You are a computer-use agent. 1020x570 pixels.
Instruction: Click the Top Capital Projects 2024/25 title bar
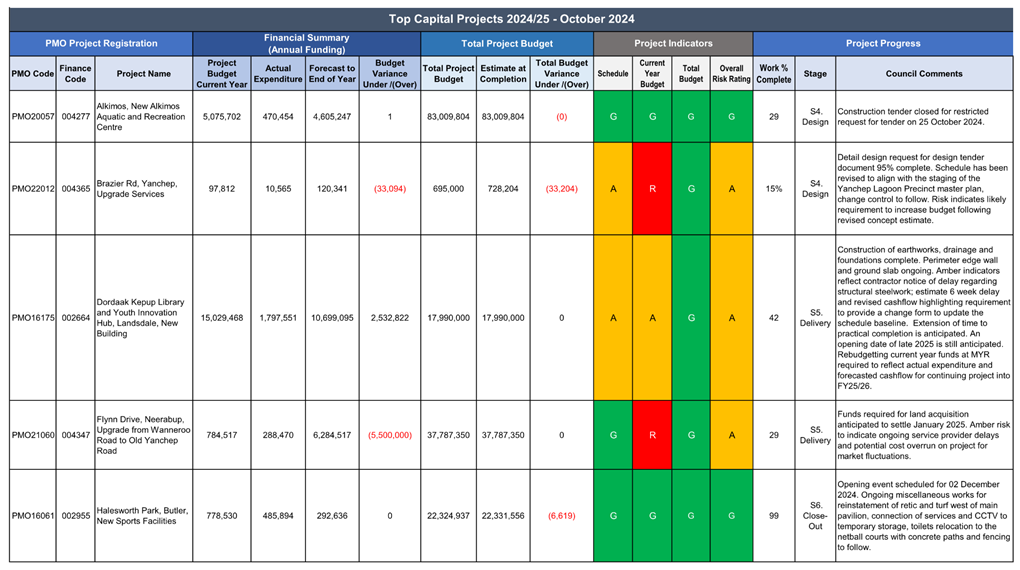pyautogui.click(x=510, y=19)
